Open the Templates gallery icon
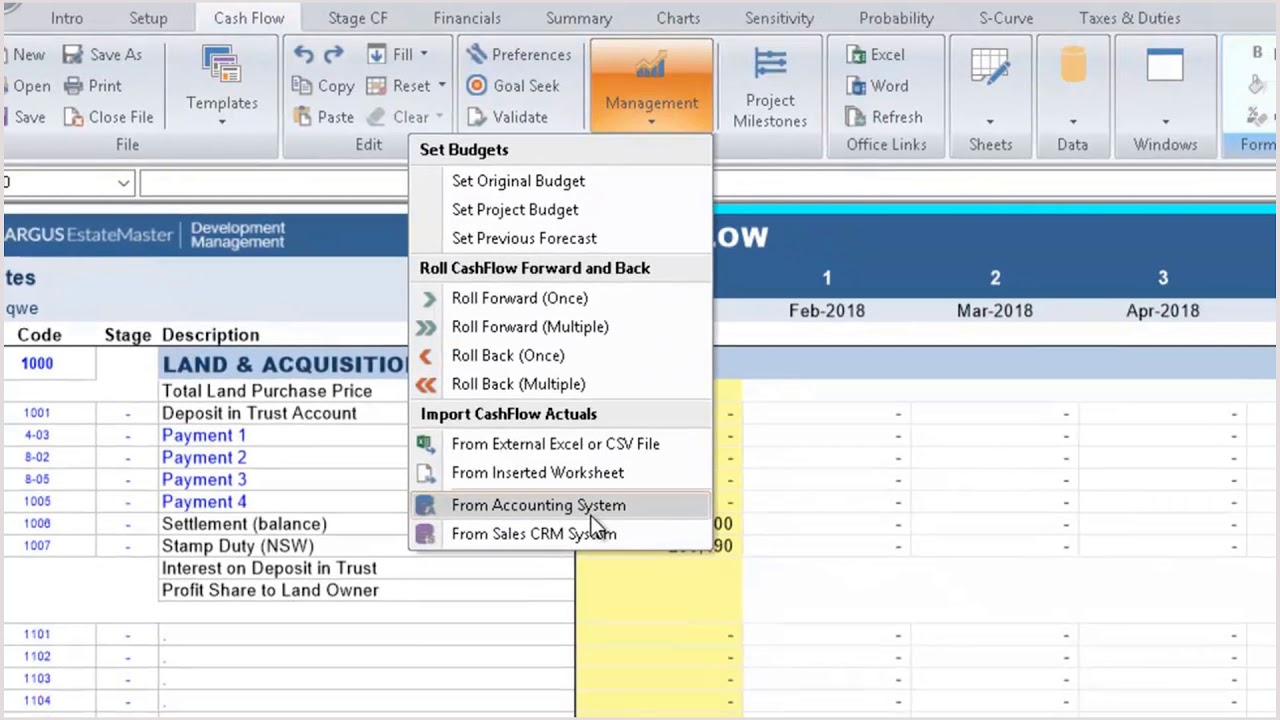 [221, 64]
